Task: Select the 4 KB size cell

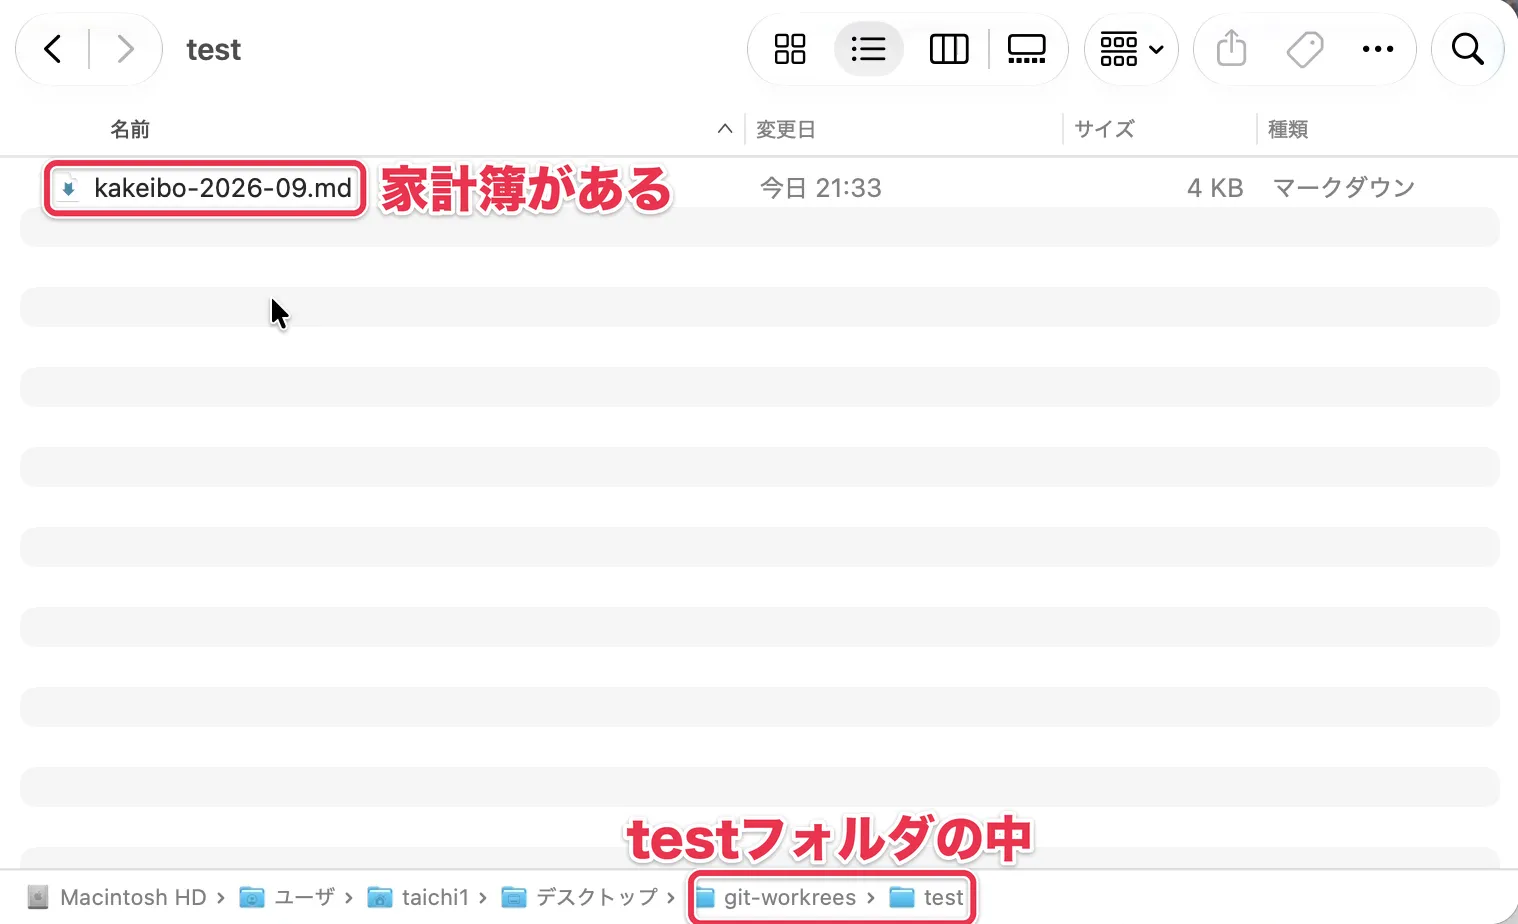Action: [x=1215, y=188]
